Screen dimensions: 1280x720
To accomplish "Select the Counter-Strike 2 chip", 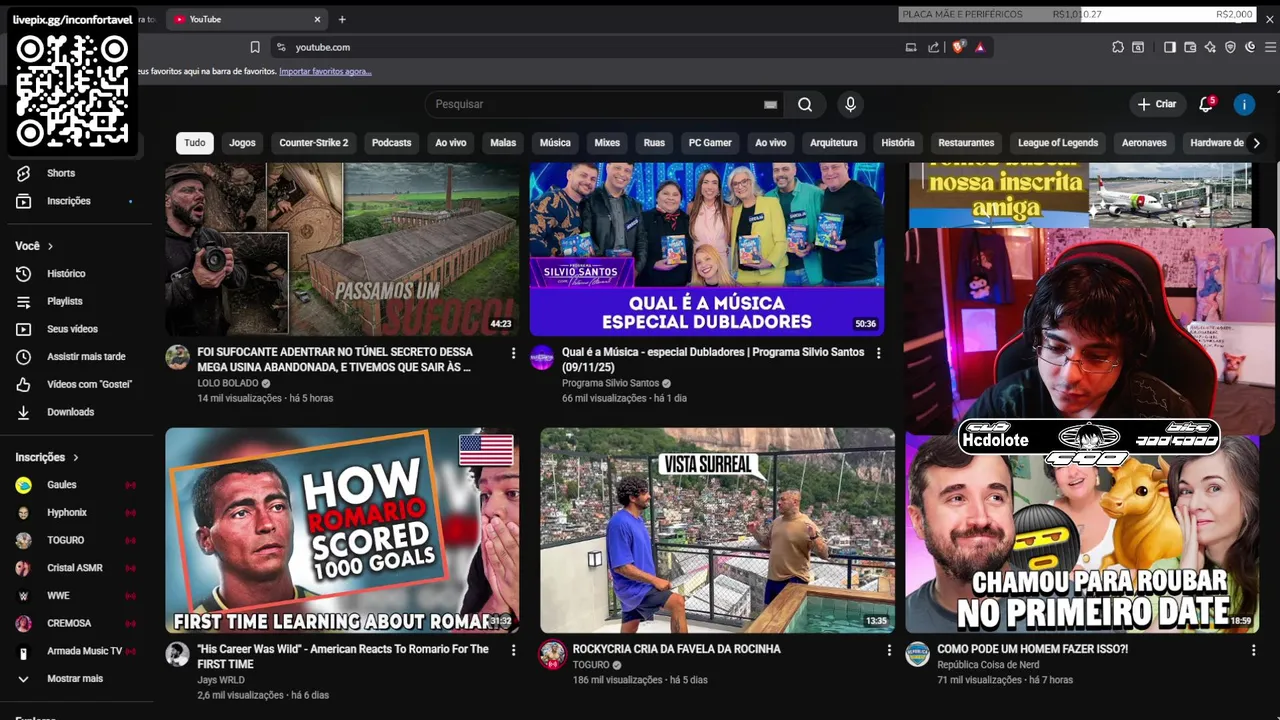I will pos(314,143).
